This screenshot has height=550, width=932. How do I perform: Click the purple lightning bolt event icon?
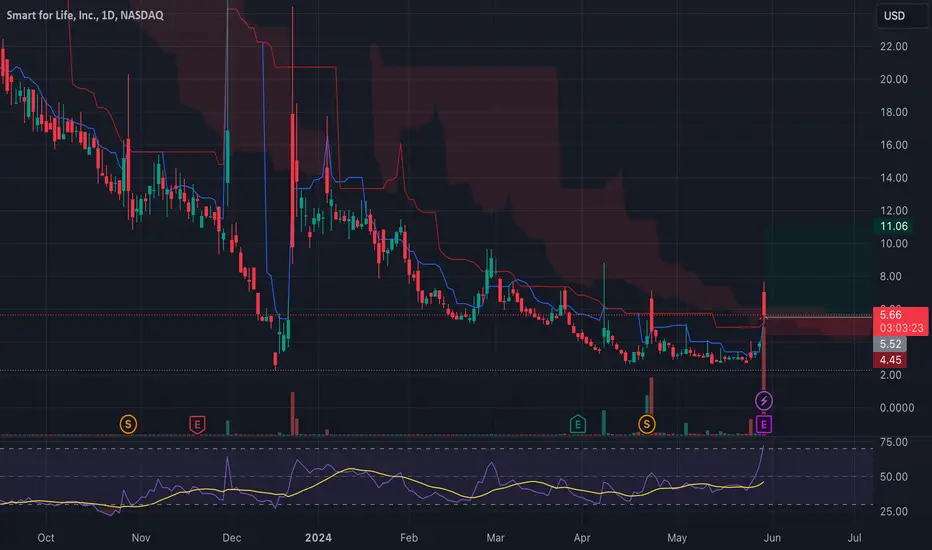(x=764, y=401)
